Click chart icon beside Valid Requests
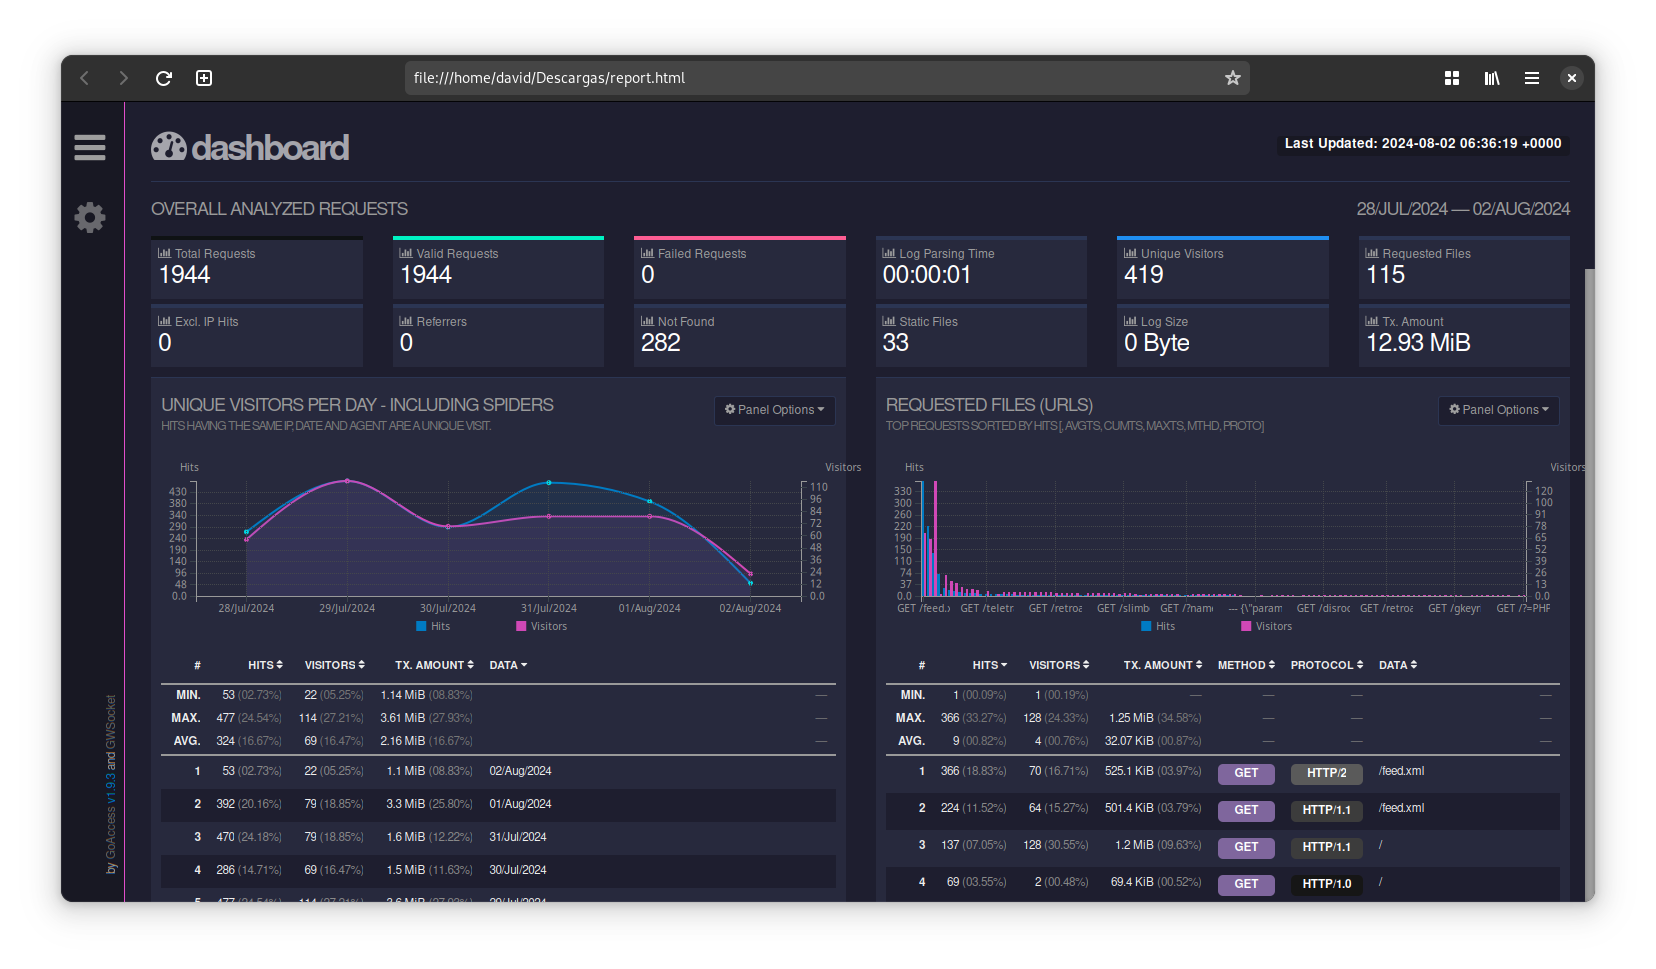Image resolution: width=1656 pixels, height=969 pixels. (x=406, y=253)
